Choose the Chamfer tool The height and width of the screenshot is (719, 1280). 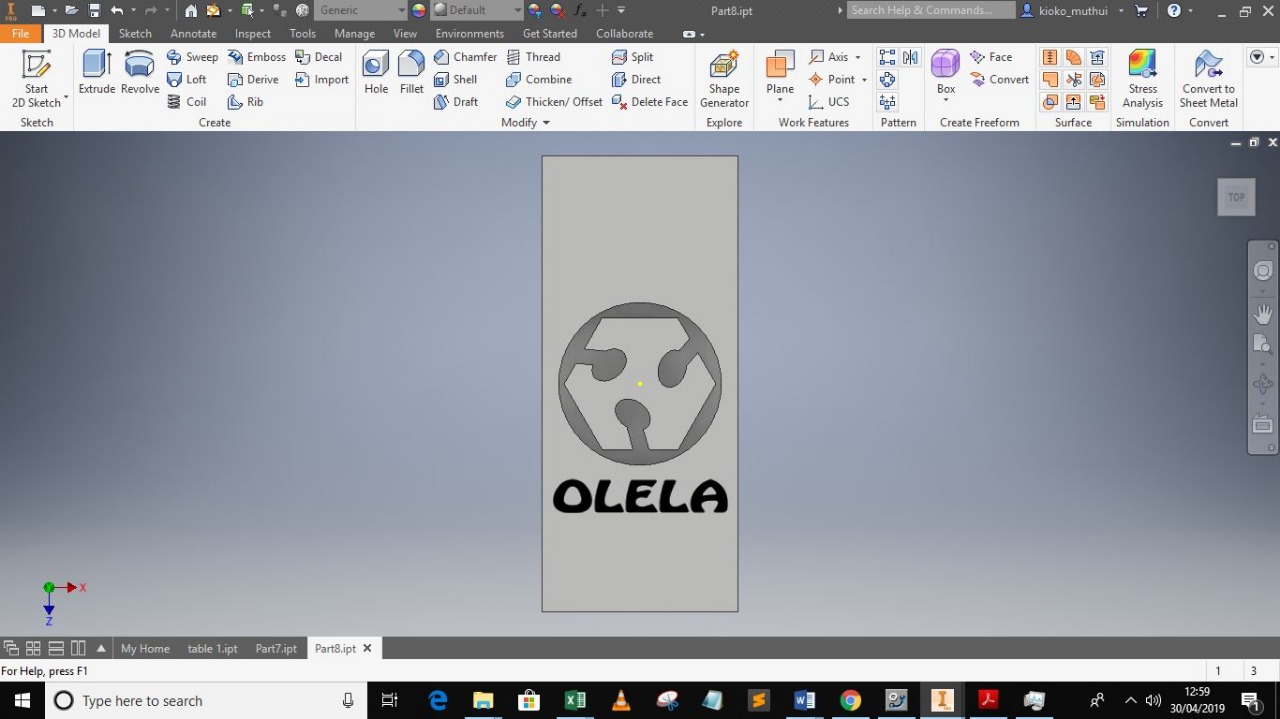point(465,57)
